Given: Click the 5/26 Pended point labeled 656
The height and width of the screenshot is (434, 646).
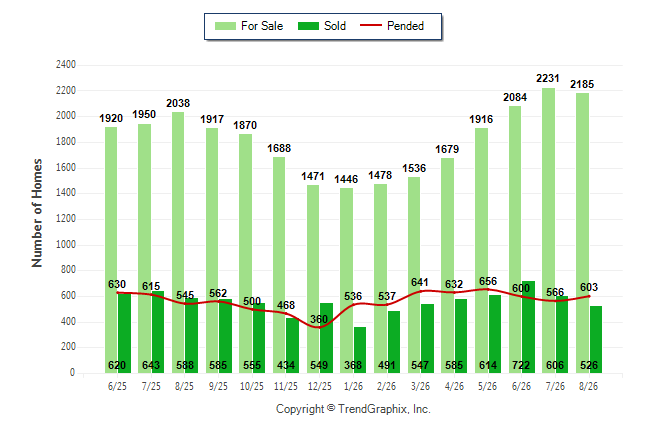Looking at the screenshot, I should [488, 289].
